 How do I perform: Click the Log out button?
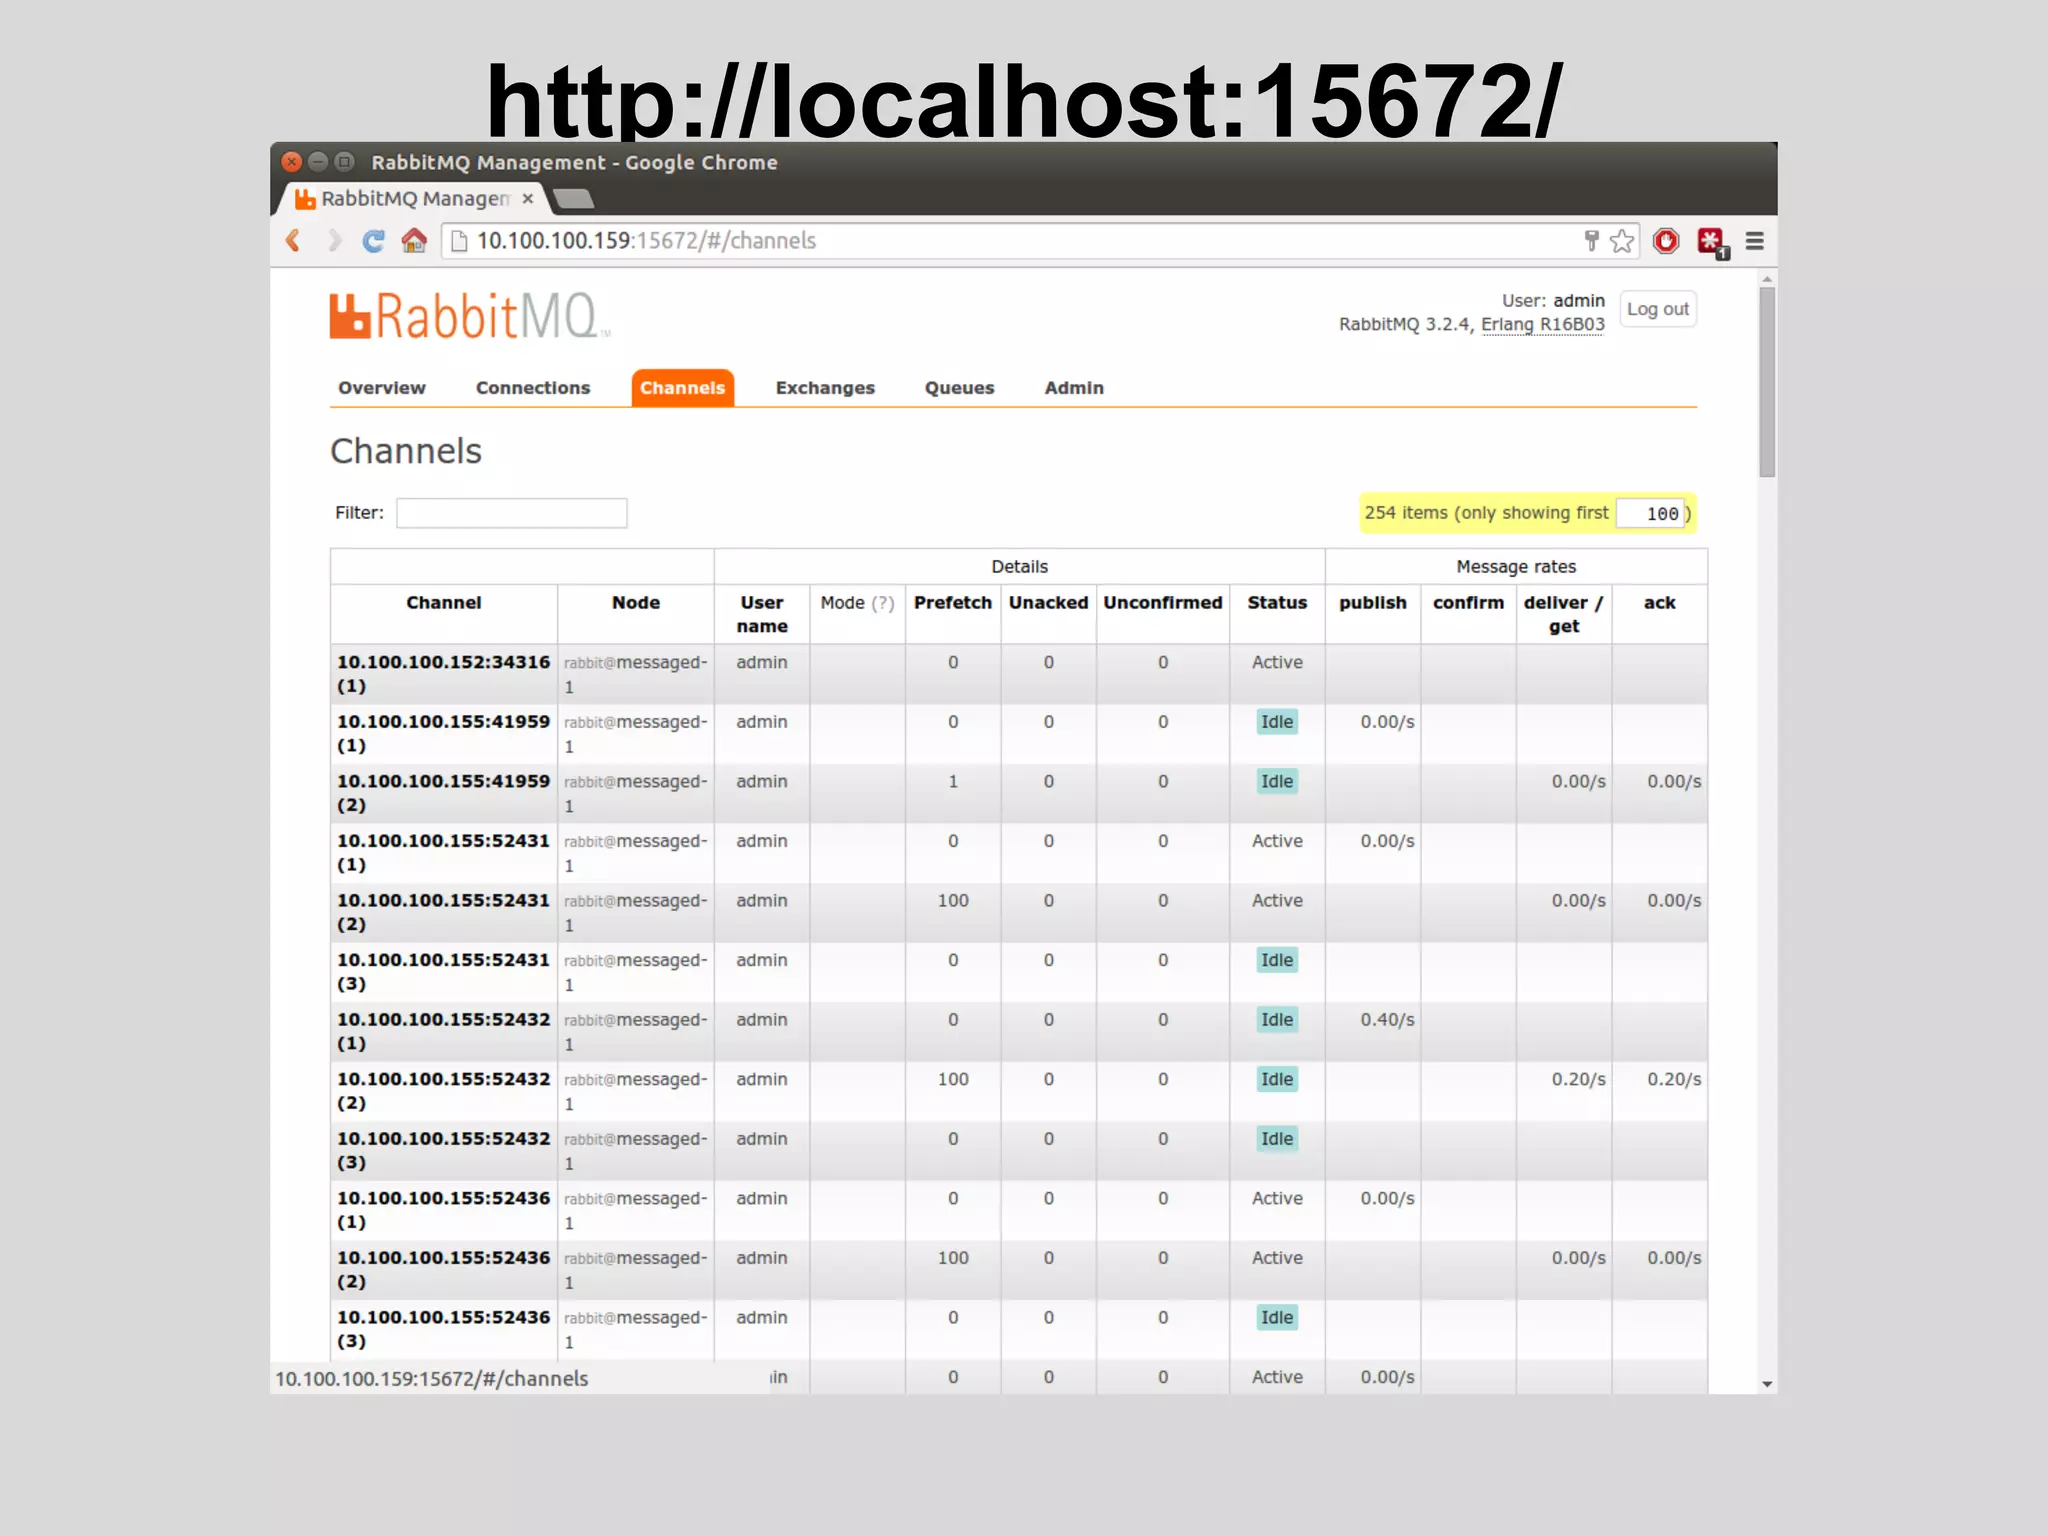click(x=1658, y=310)
